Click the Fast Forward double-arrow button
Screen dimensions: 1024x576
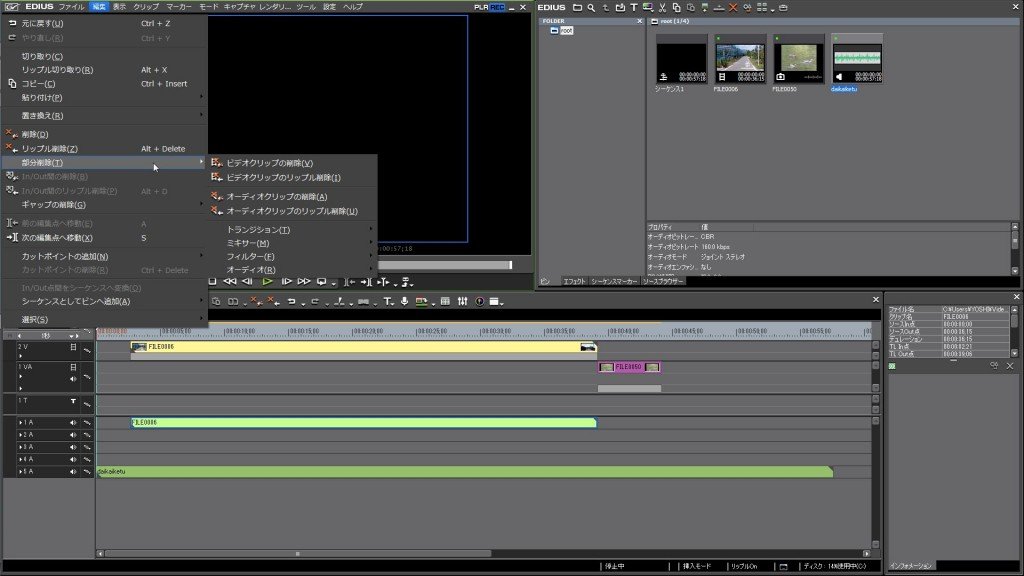pyautogui.click(x=304, y=281)
